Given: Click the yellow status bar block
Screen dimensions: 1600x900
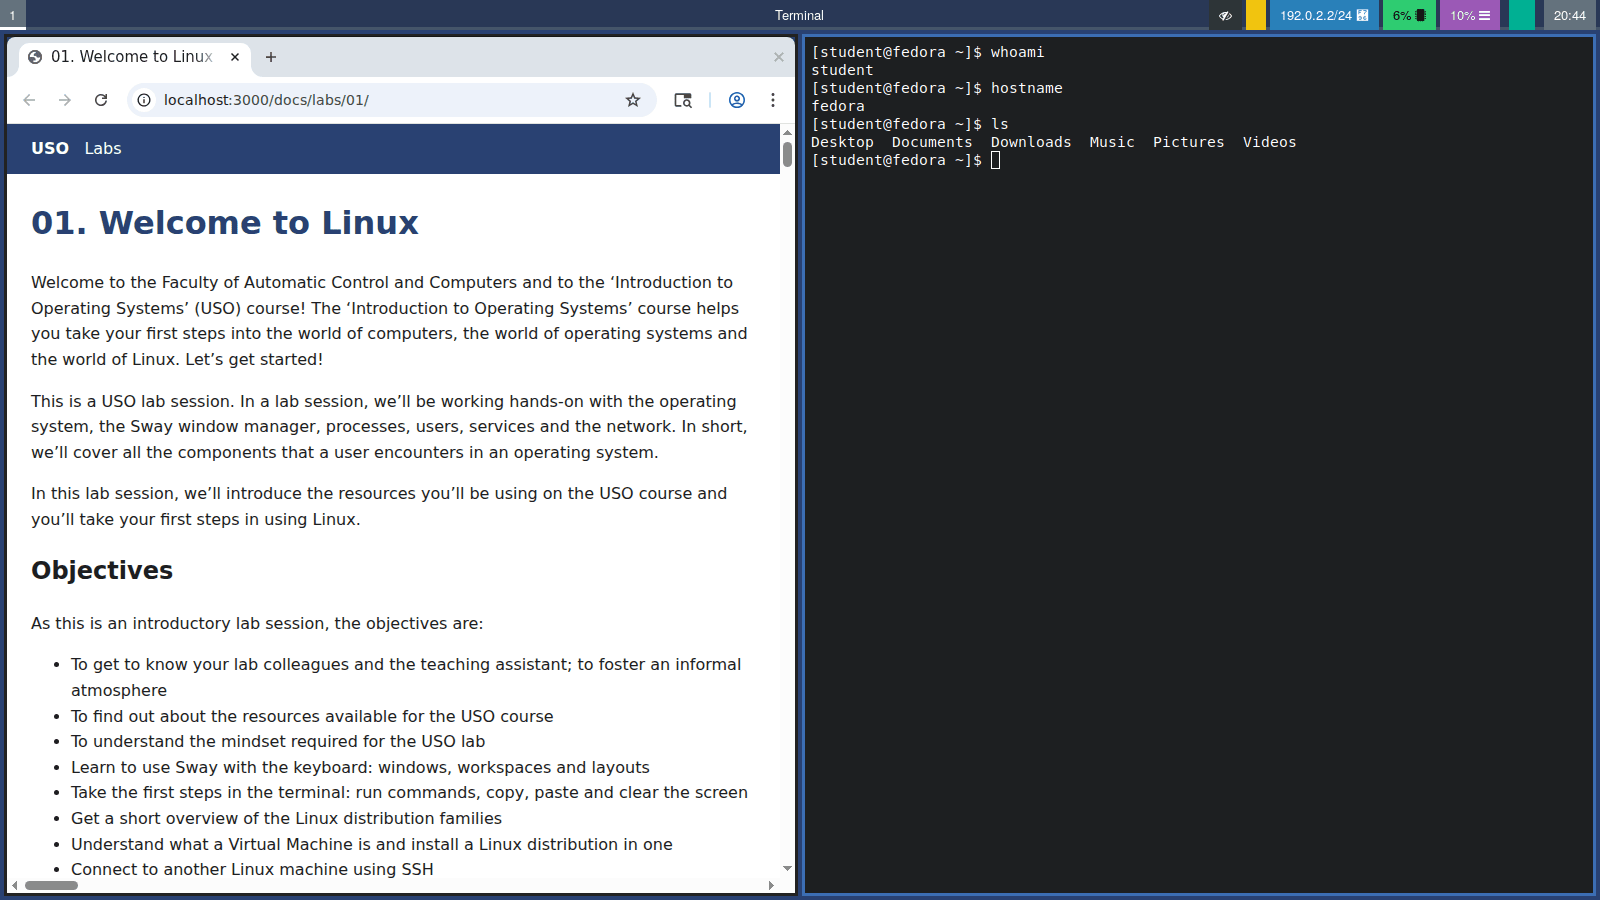Looking at the screenshot, I should pos(1256,15).
